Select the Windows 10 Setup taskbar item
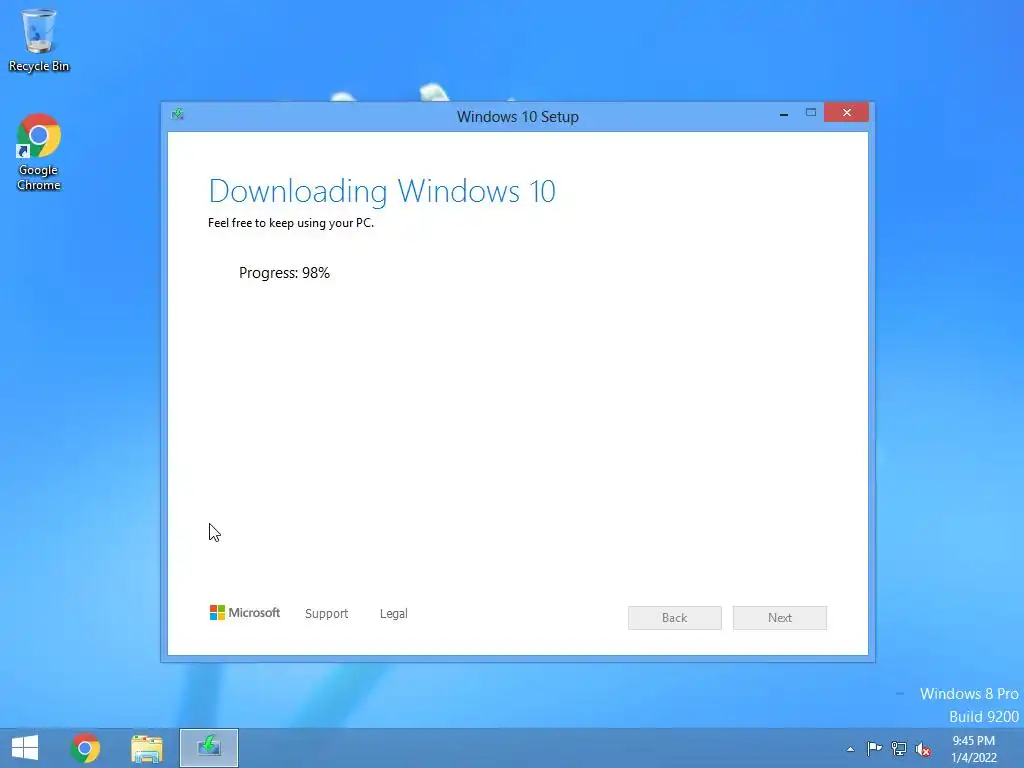Viewport: 1024px width, 768px height. (x=209, y=748)
